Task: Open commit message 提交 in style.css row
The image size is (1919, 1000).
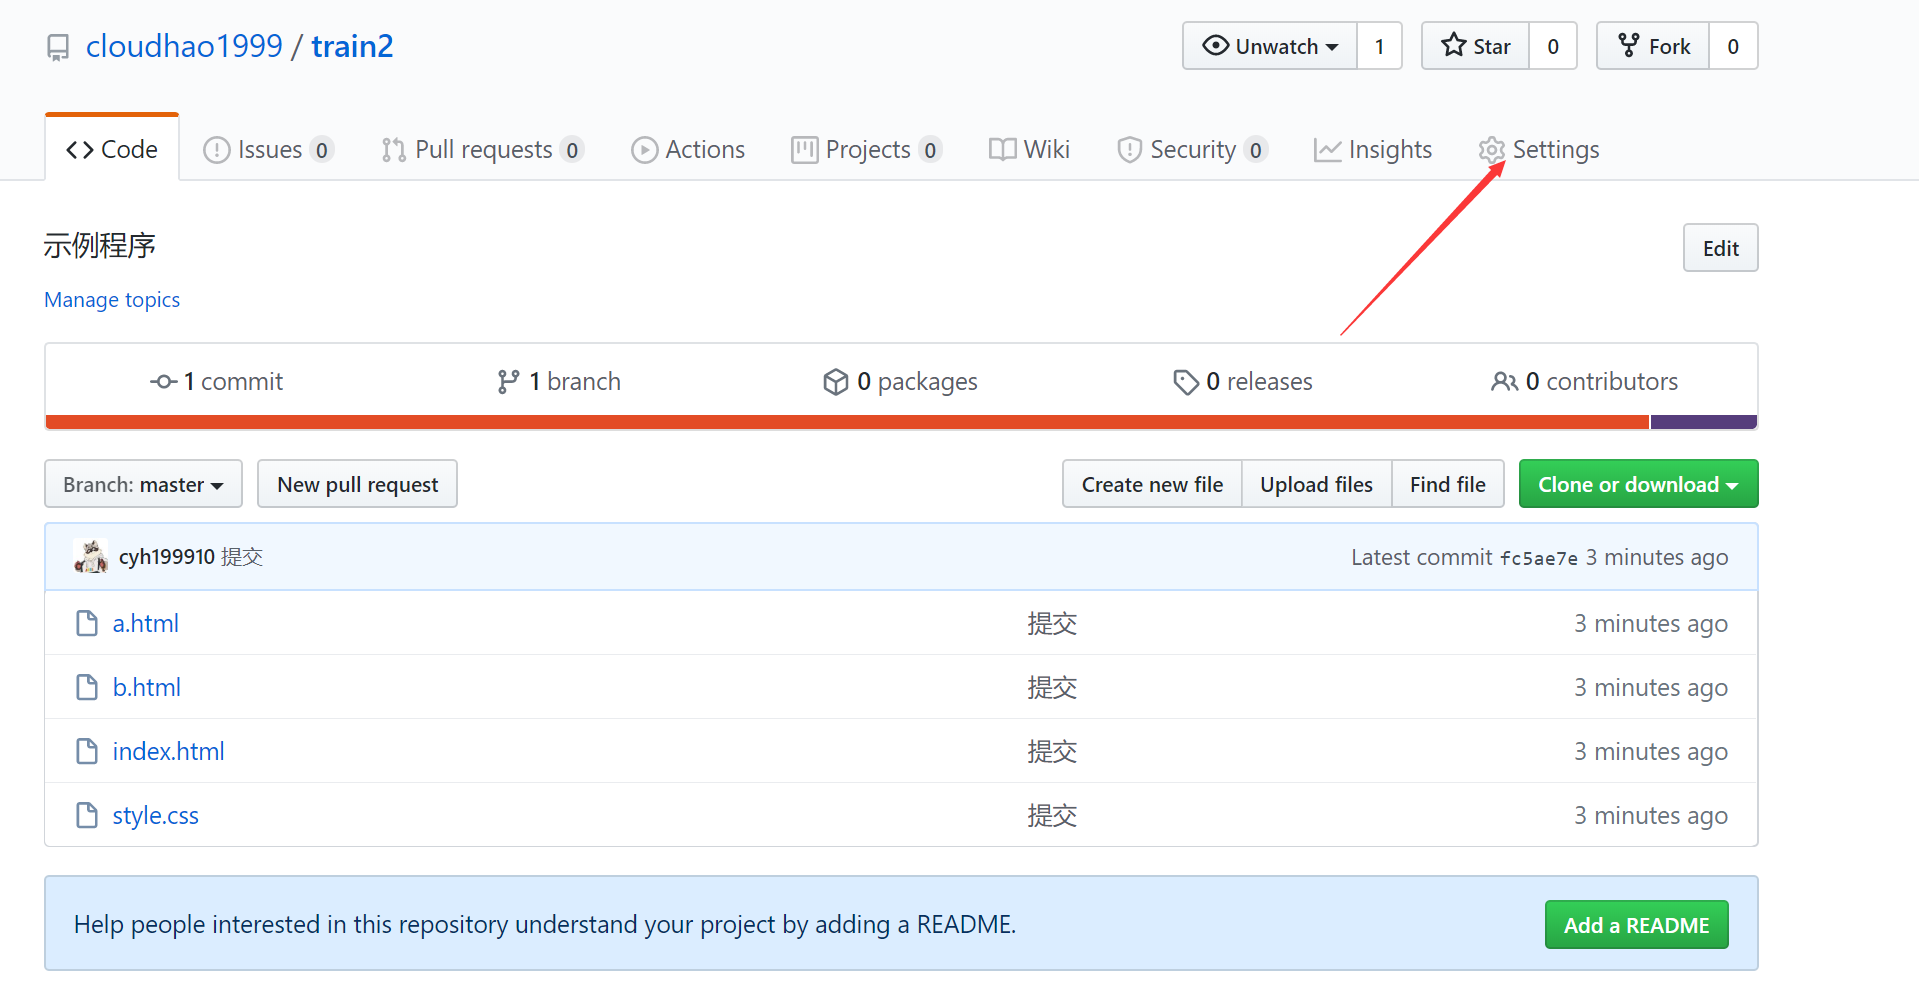Action: [1052, 816]
